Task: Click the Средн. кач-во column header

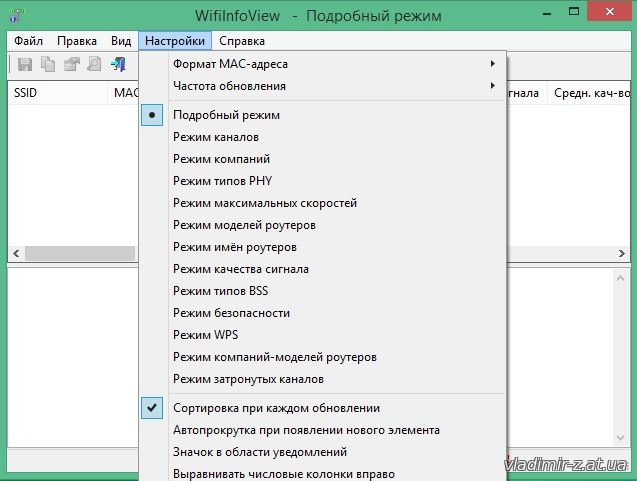Action: [589, 93]
